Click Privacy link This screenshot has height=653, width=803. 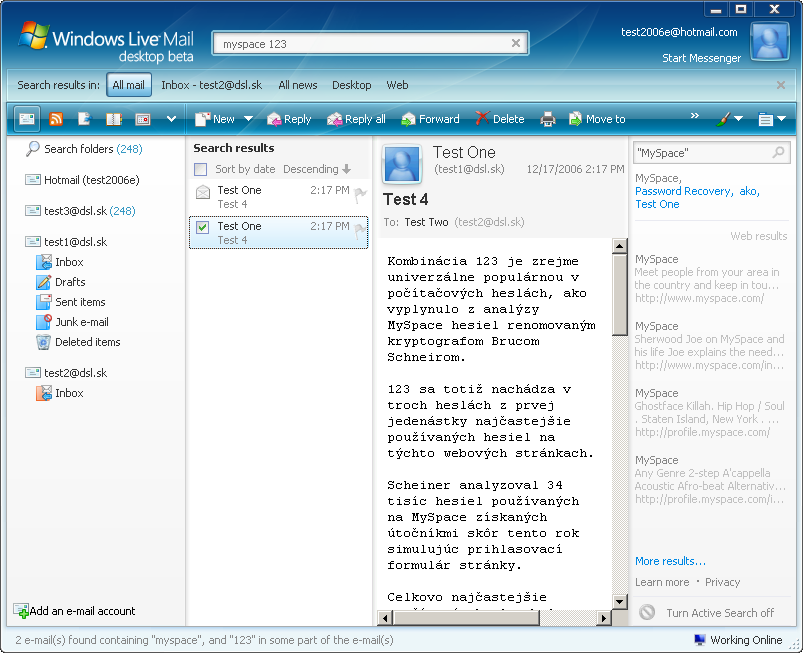coord(722,582)
